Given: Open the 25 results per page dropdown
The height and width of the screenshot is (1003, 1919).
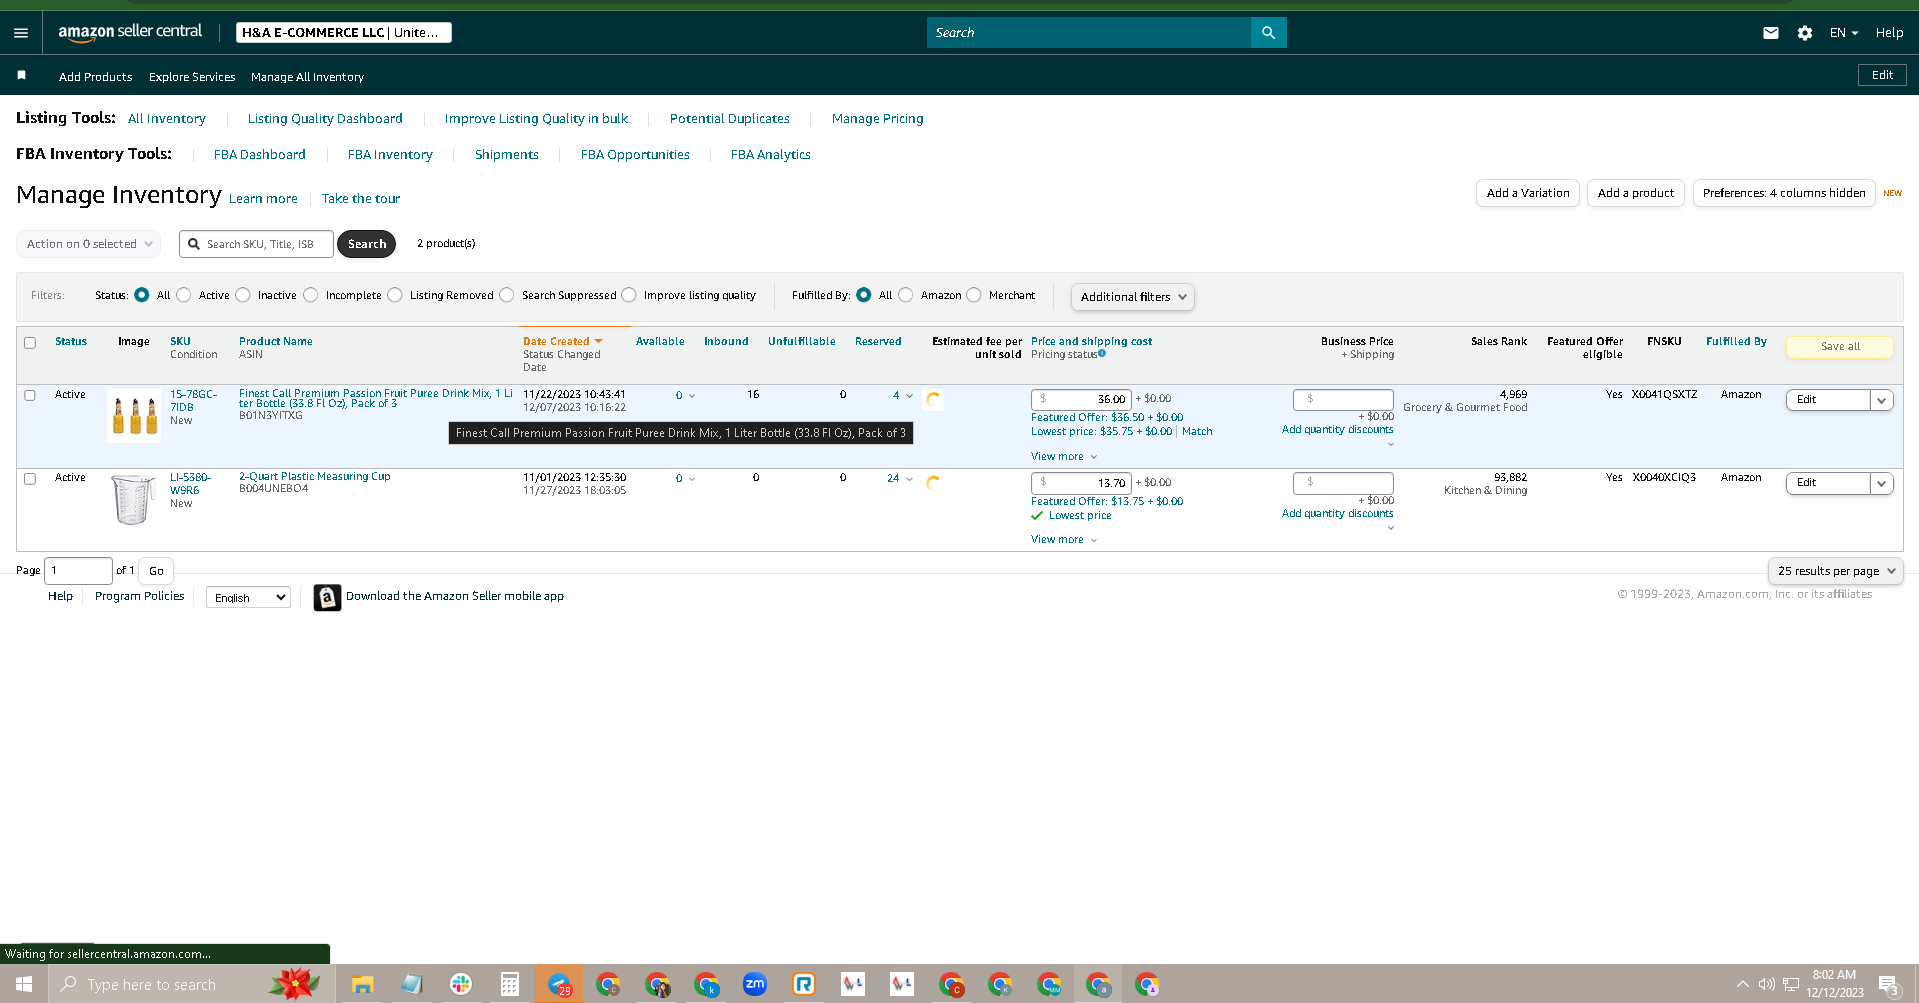Looking at the screenshot, I should pyautogui.click(x=1836, y=571).
